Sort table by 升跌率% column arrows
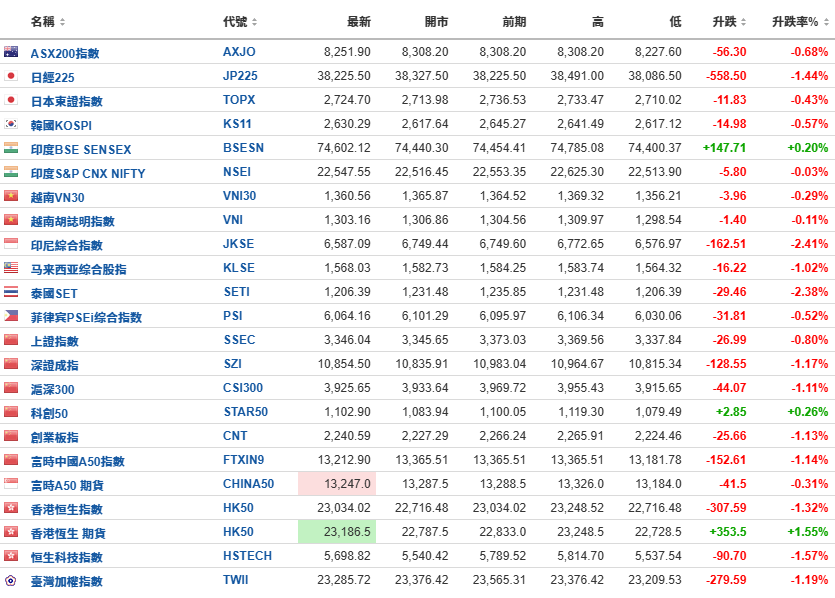The image size is (835, 598). point(826,22)
